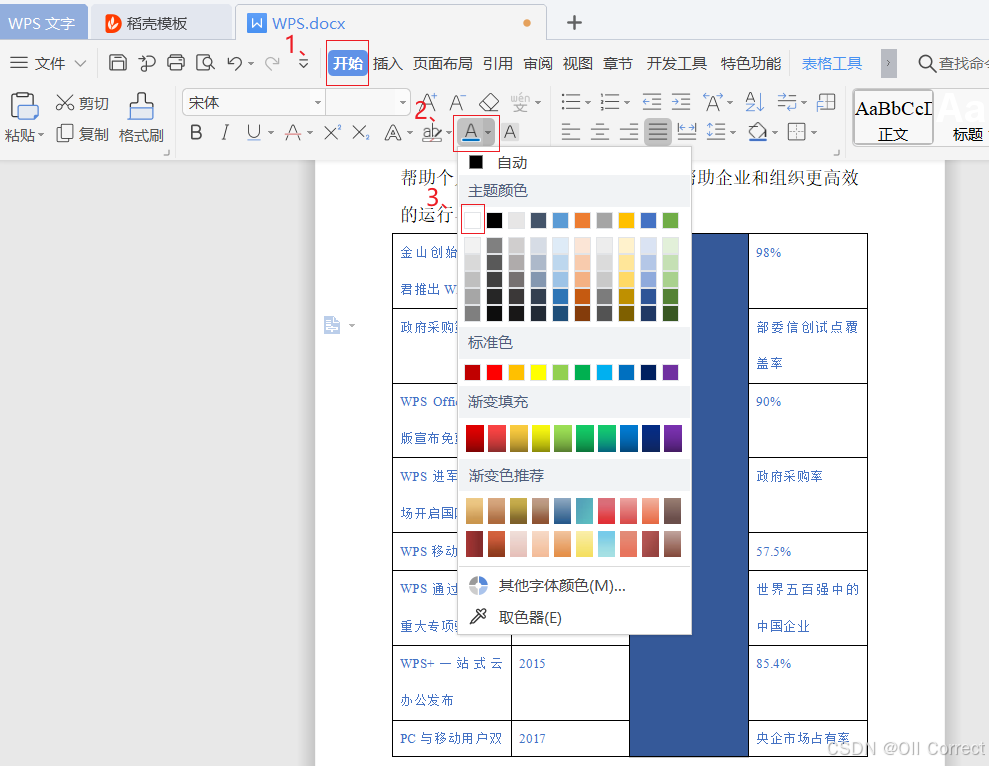Click the Cut scissors button
The height and width of the screenshot is (766, 989).
click(x=82, y=103)
